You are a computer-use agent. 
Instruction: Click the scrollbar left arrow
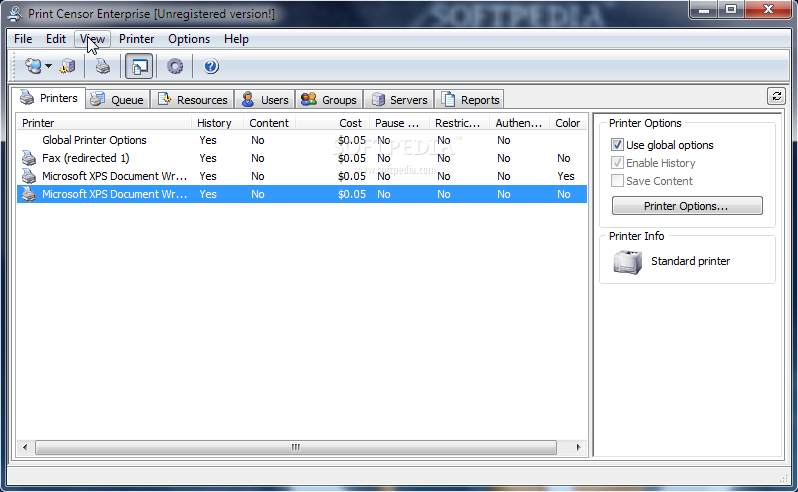coord(25,447)
